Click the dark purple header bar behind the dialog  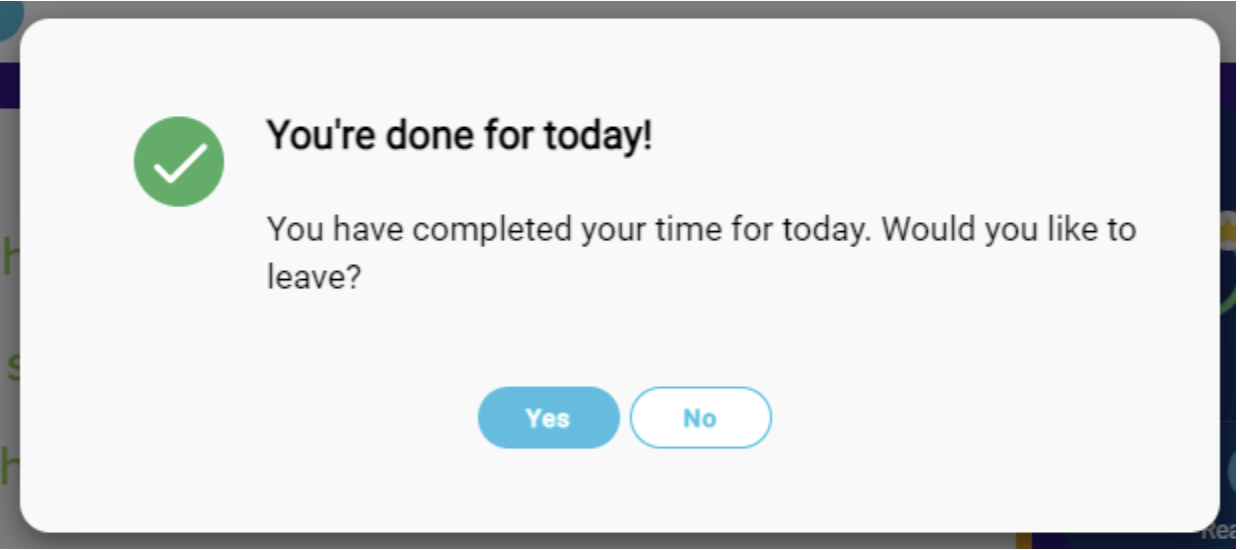point(10,85)
